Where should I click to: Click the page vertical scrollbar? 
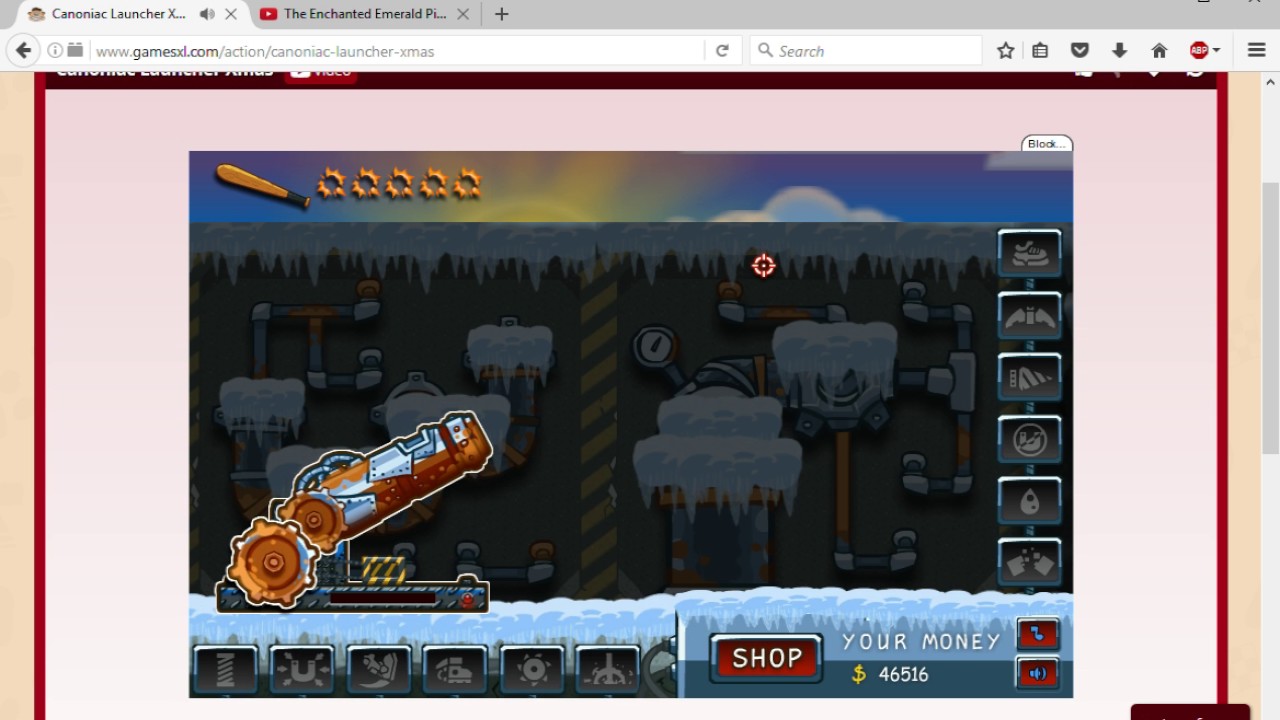point(1270,318)
